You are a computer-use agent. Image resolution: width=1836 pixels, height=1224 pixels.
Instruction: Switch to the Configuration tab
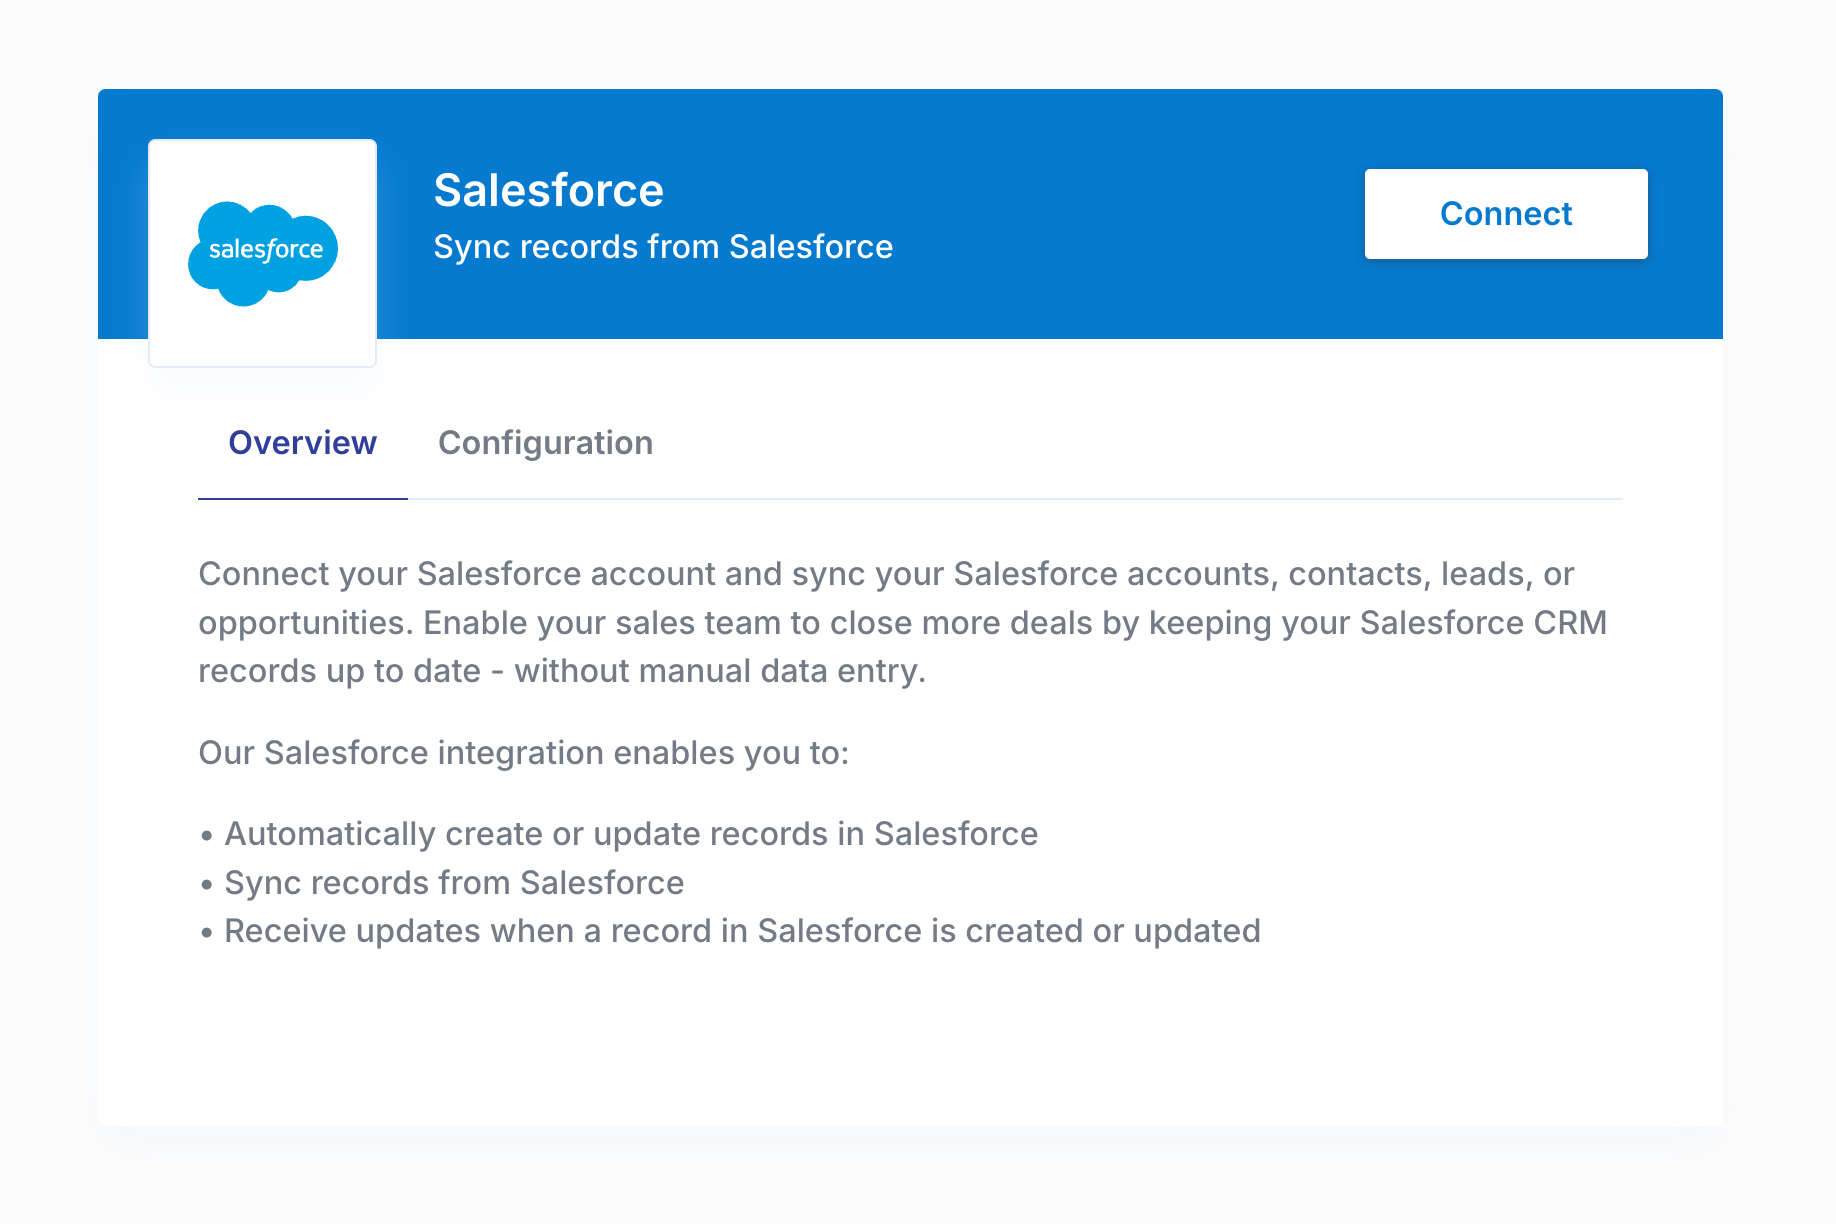coord(545,443)
